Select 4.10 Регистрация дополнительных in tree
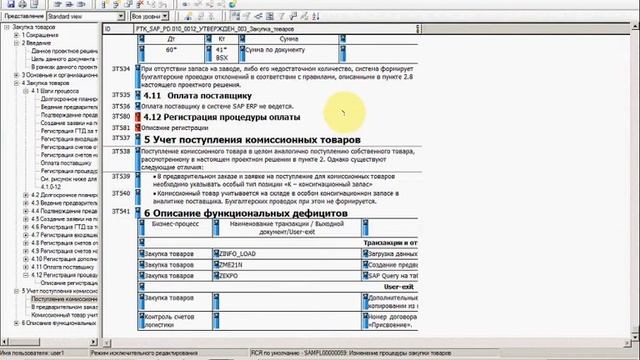The height and width of the screenshot is (360, 640). pyautogui.click(x=64, y=259)
